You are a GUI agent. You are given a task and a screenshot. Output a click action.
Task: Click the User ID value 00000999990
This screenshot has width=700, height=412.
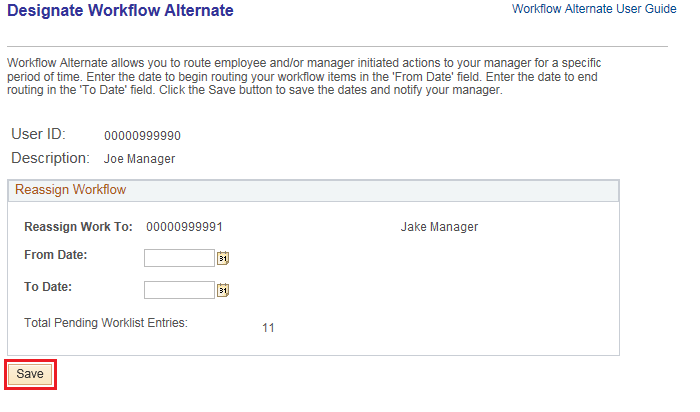coord(142,136)
